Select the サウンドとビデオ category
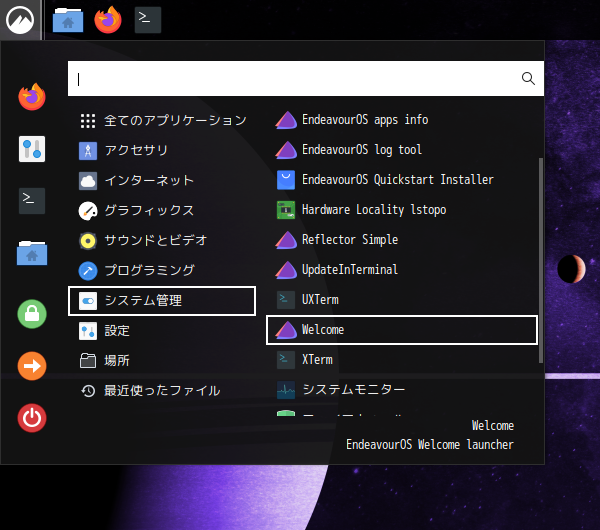600x530 pixels. click(162, 241)
